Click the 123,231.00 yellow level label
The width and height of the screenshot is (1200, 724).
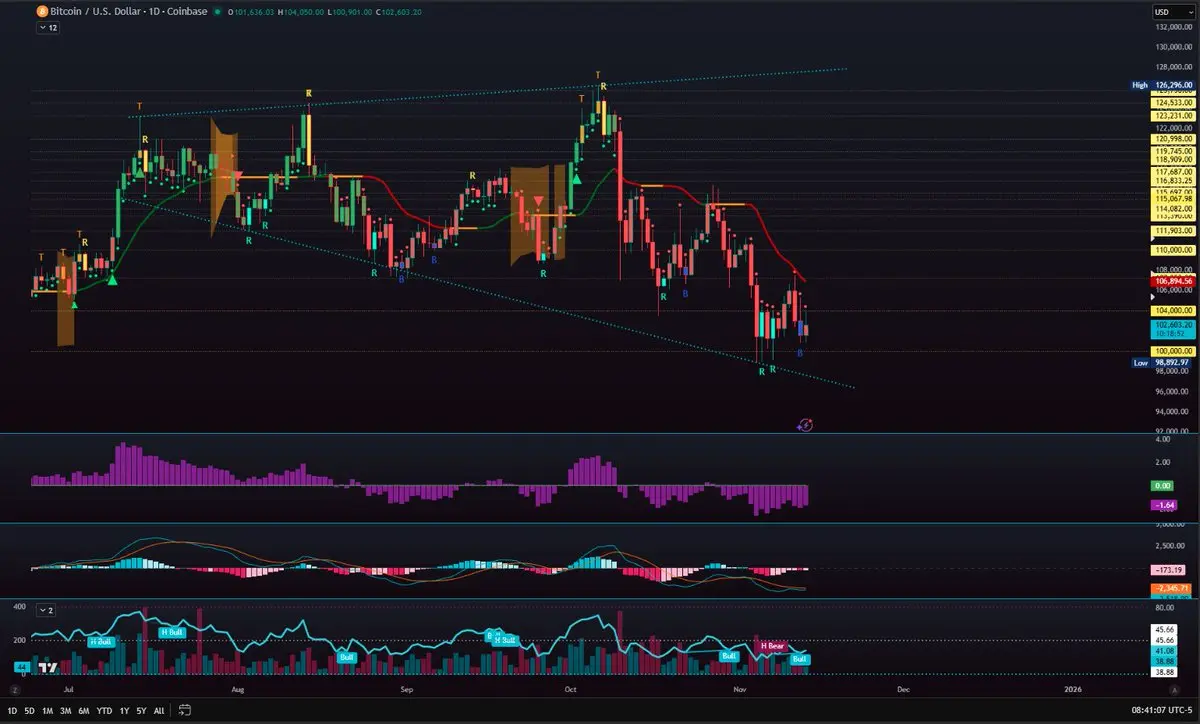tap(1175, 116)
